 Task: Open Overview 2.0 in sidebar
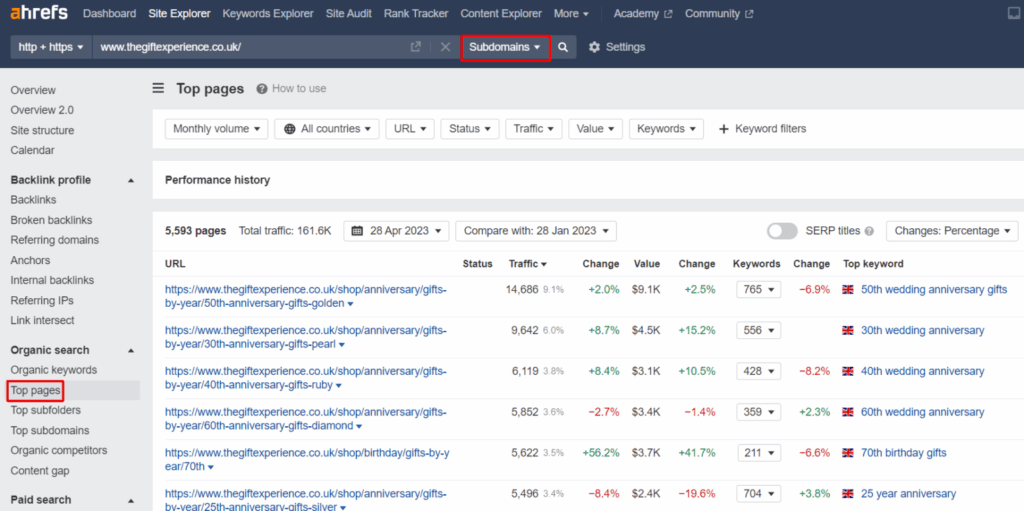[x=42, y=110]
